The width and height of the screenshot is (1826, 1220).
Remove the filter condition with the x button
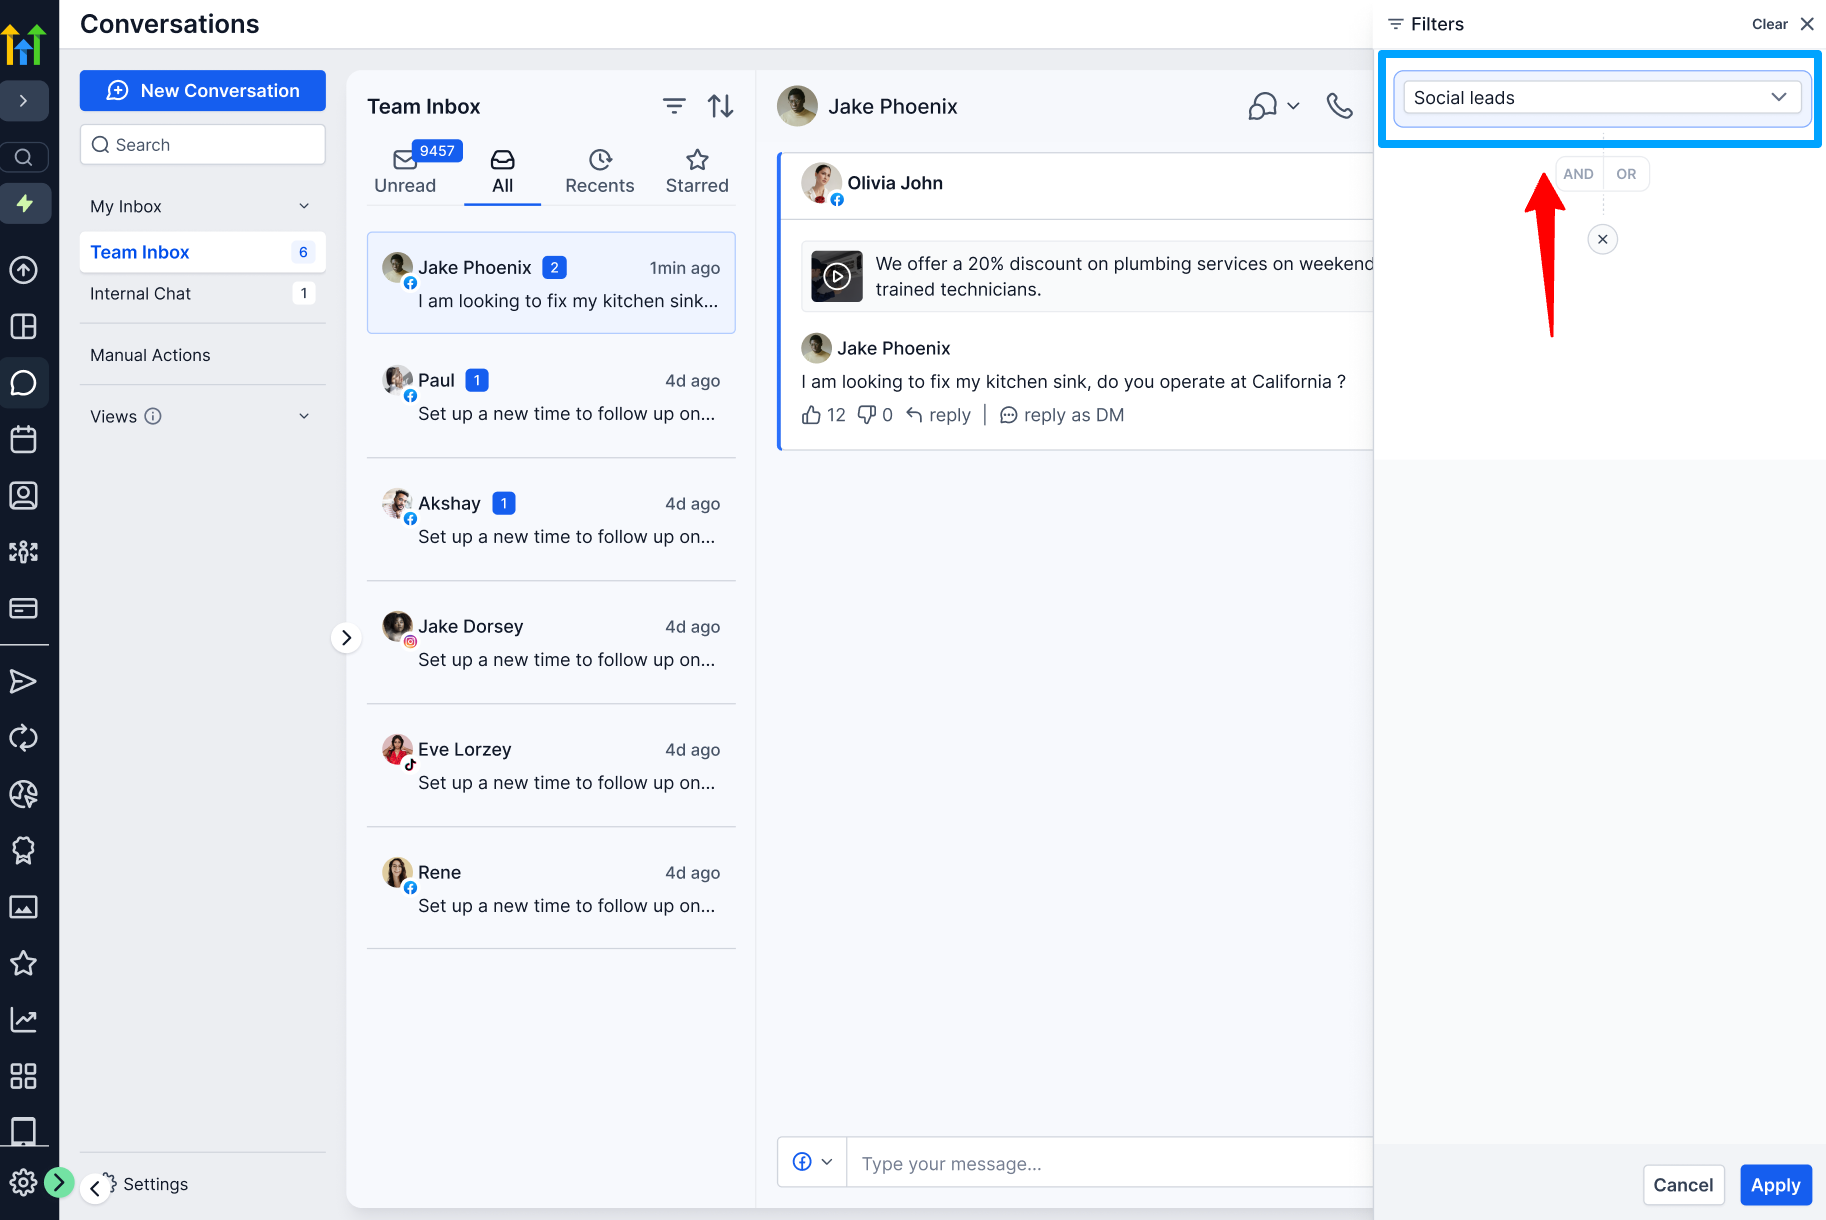(1602, 239)
